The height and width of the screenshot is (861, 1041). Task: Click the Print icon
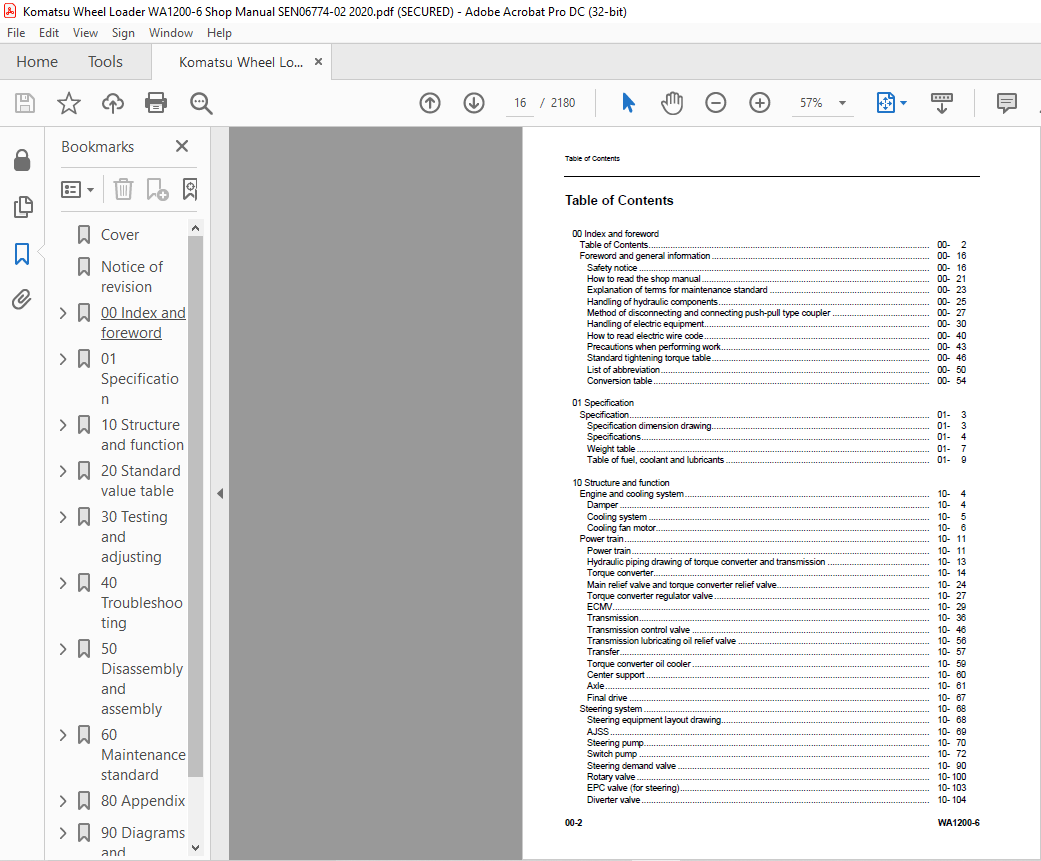point(156,103)
